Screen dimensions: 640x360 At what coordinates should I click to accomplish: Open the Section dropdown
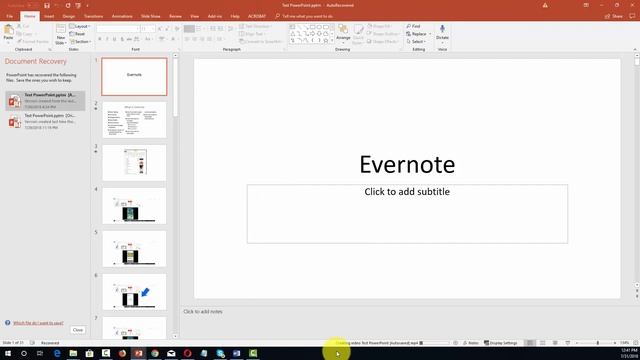pos(80,42)
